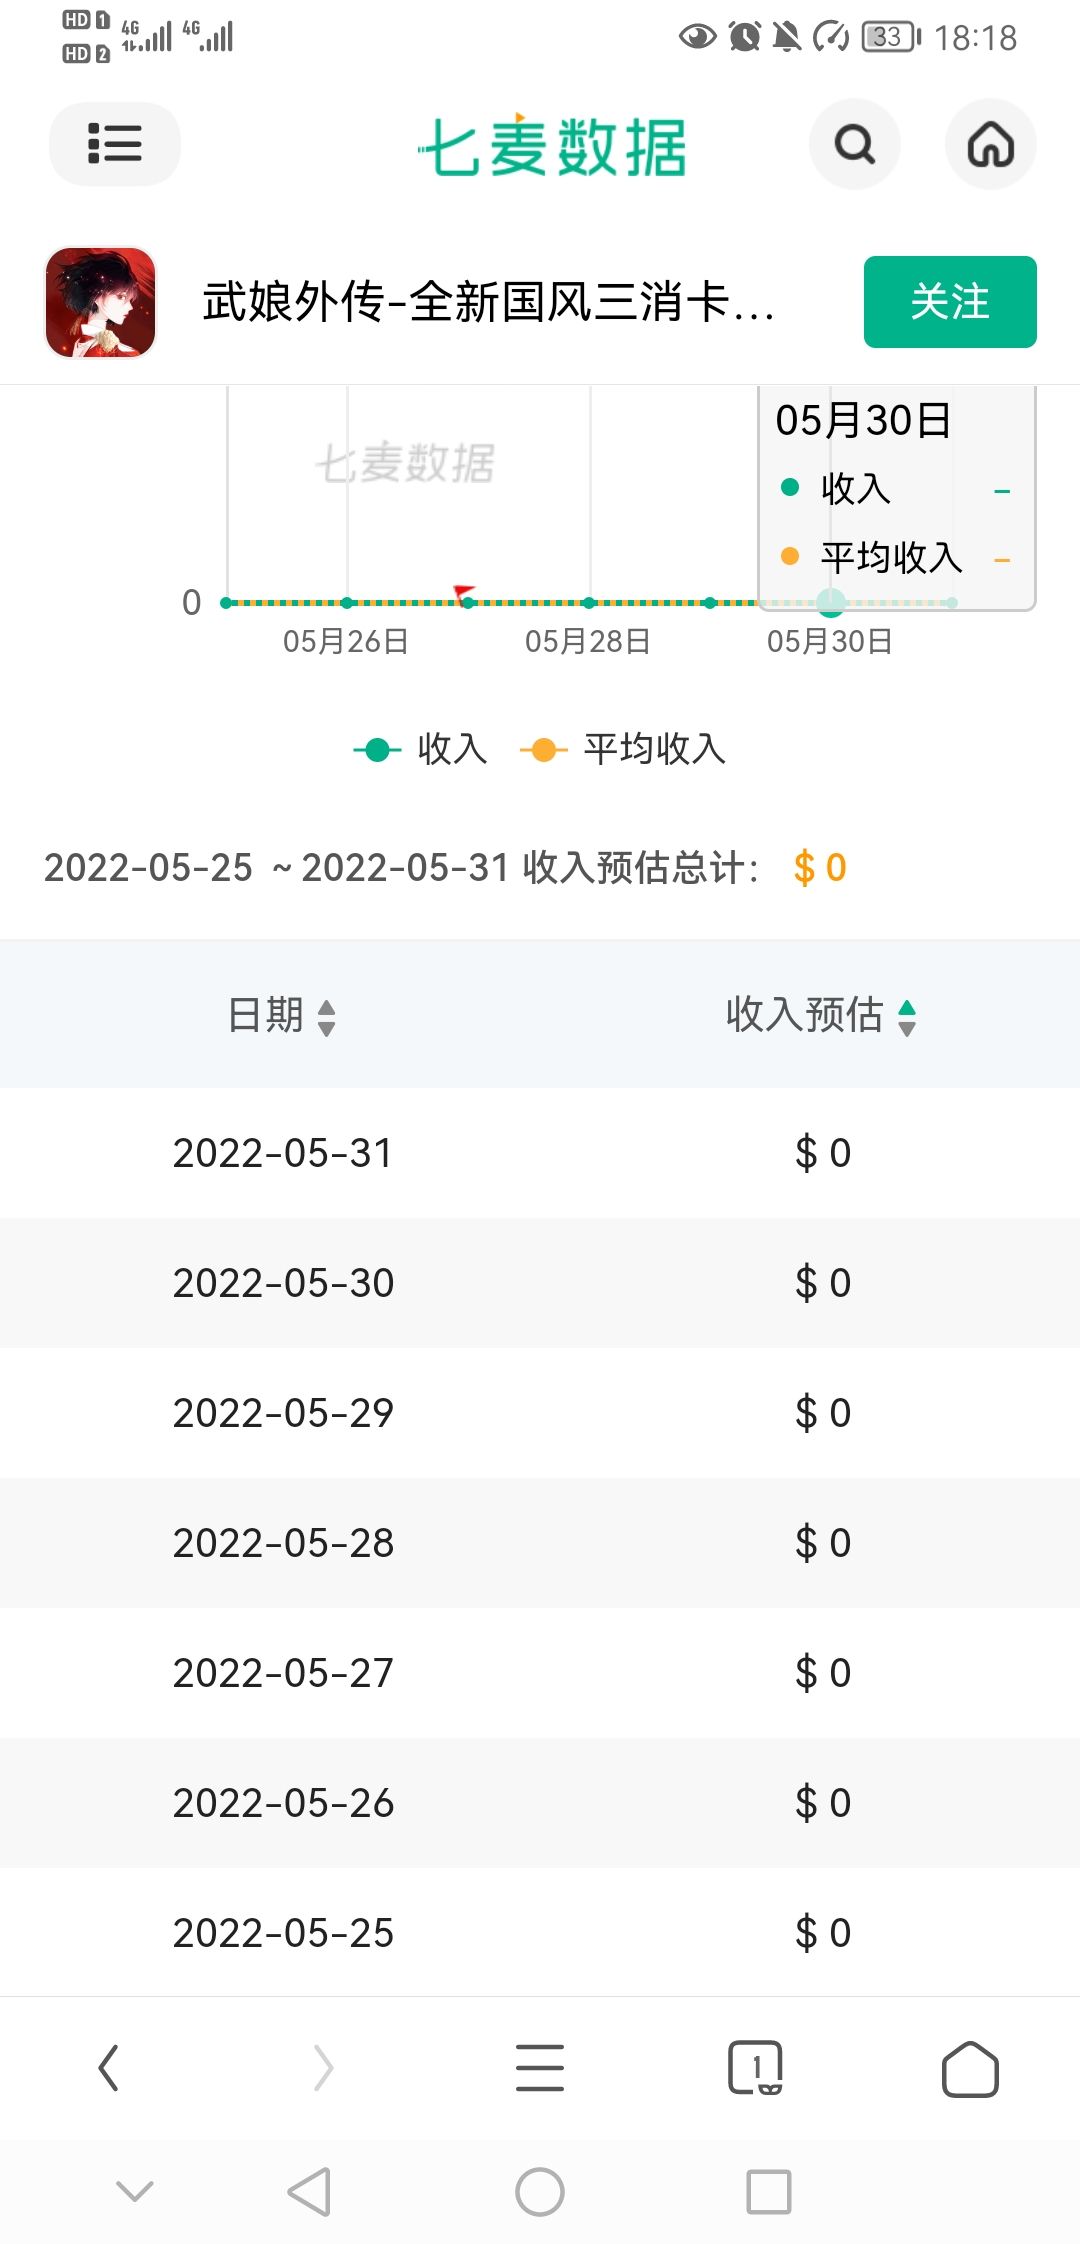Open the 武娘外传 app icon
The height and width of the screenshot is (2244, 1080).
coord(101,303)
